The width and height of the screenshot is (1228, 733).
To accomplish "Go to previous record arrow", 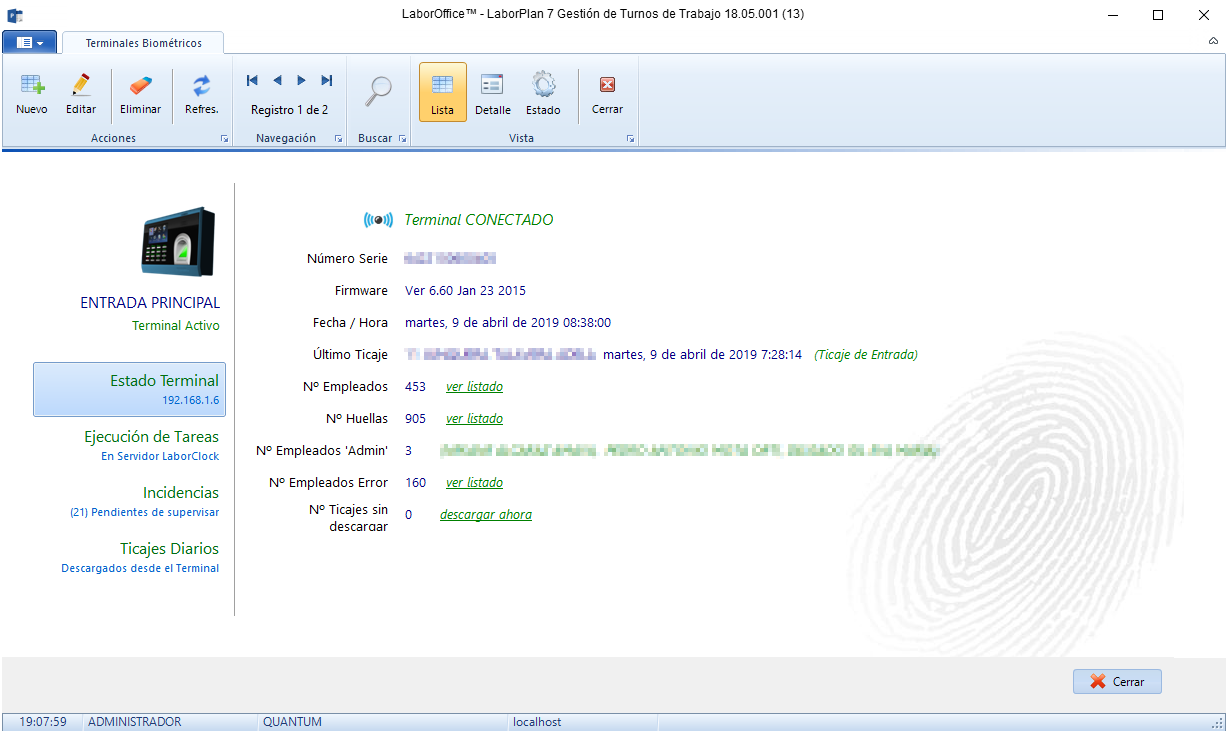I will pos(277,80).
